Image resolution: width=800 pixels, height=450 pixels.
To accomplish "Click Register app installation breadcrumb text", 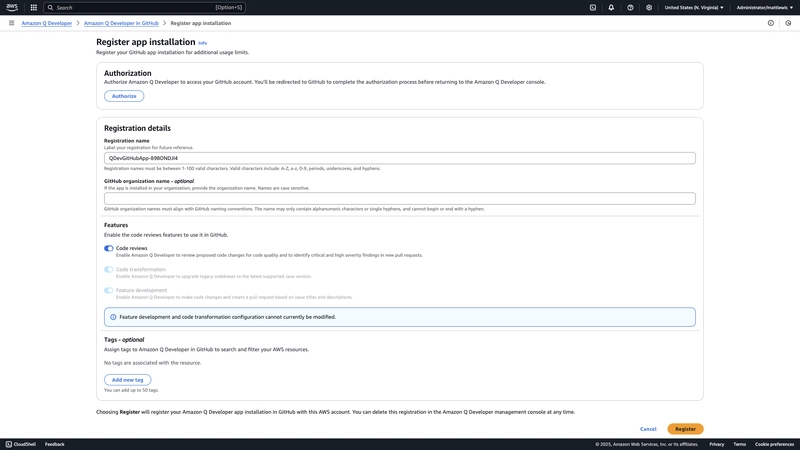I will 201,23.
